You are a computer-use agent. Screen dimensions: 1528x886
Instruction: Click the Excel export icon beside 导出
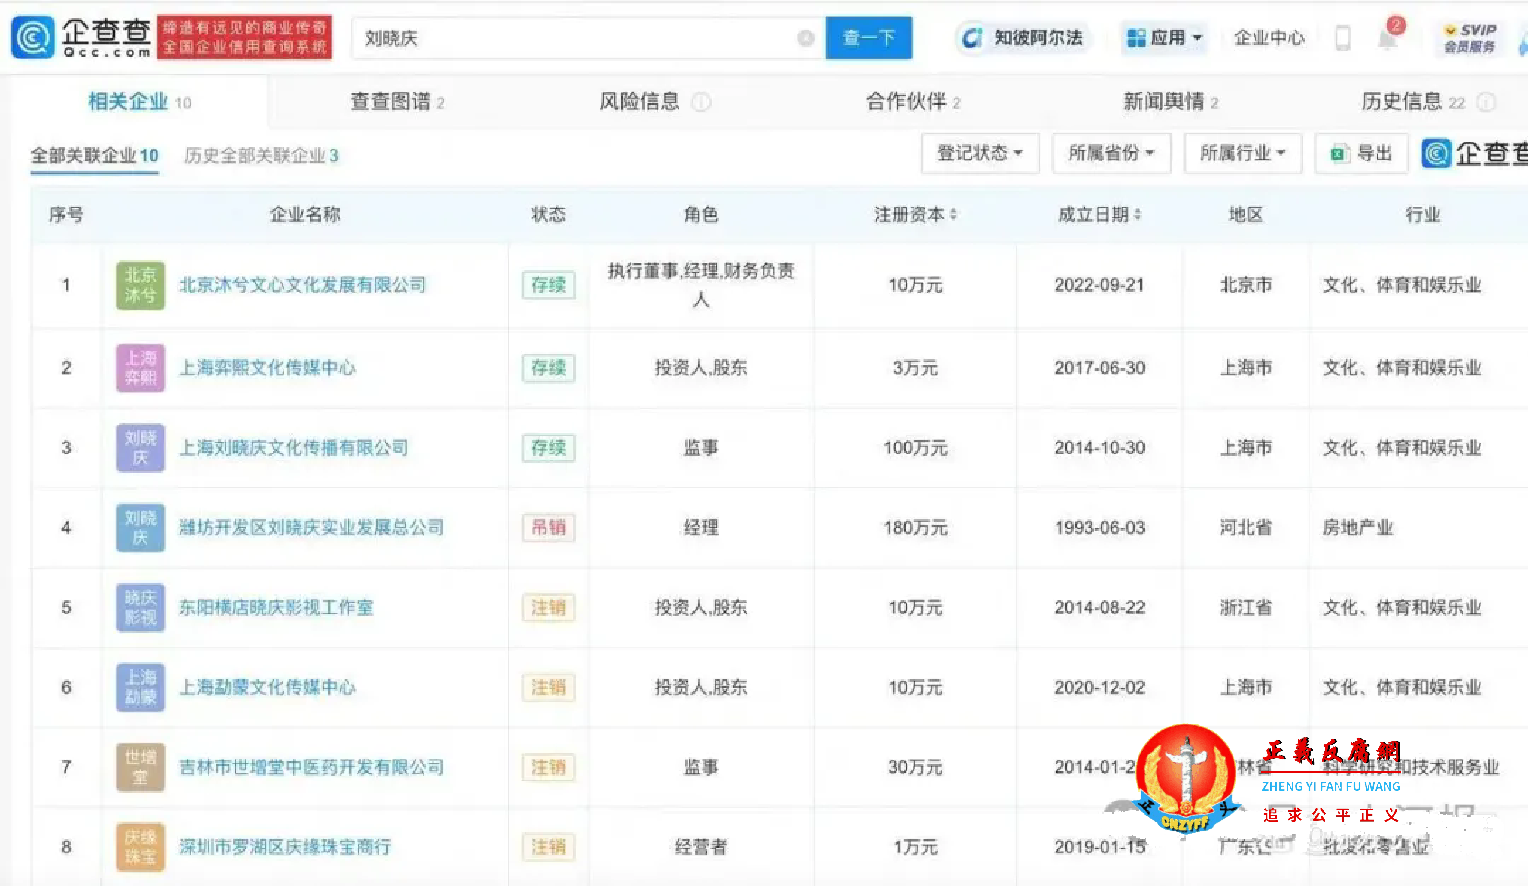1342,153
